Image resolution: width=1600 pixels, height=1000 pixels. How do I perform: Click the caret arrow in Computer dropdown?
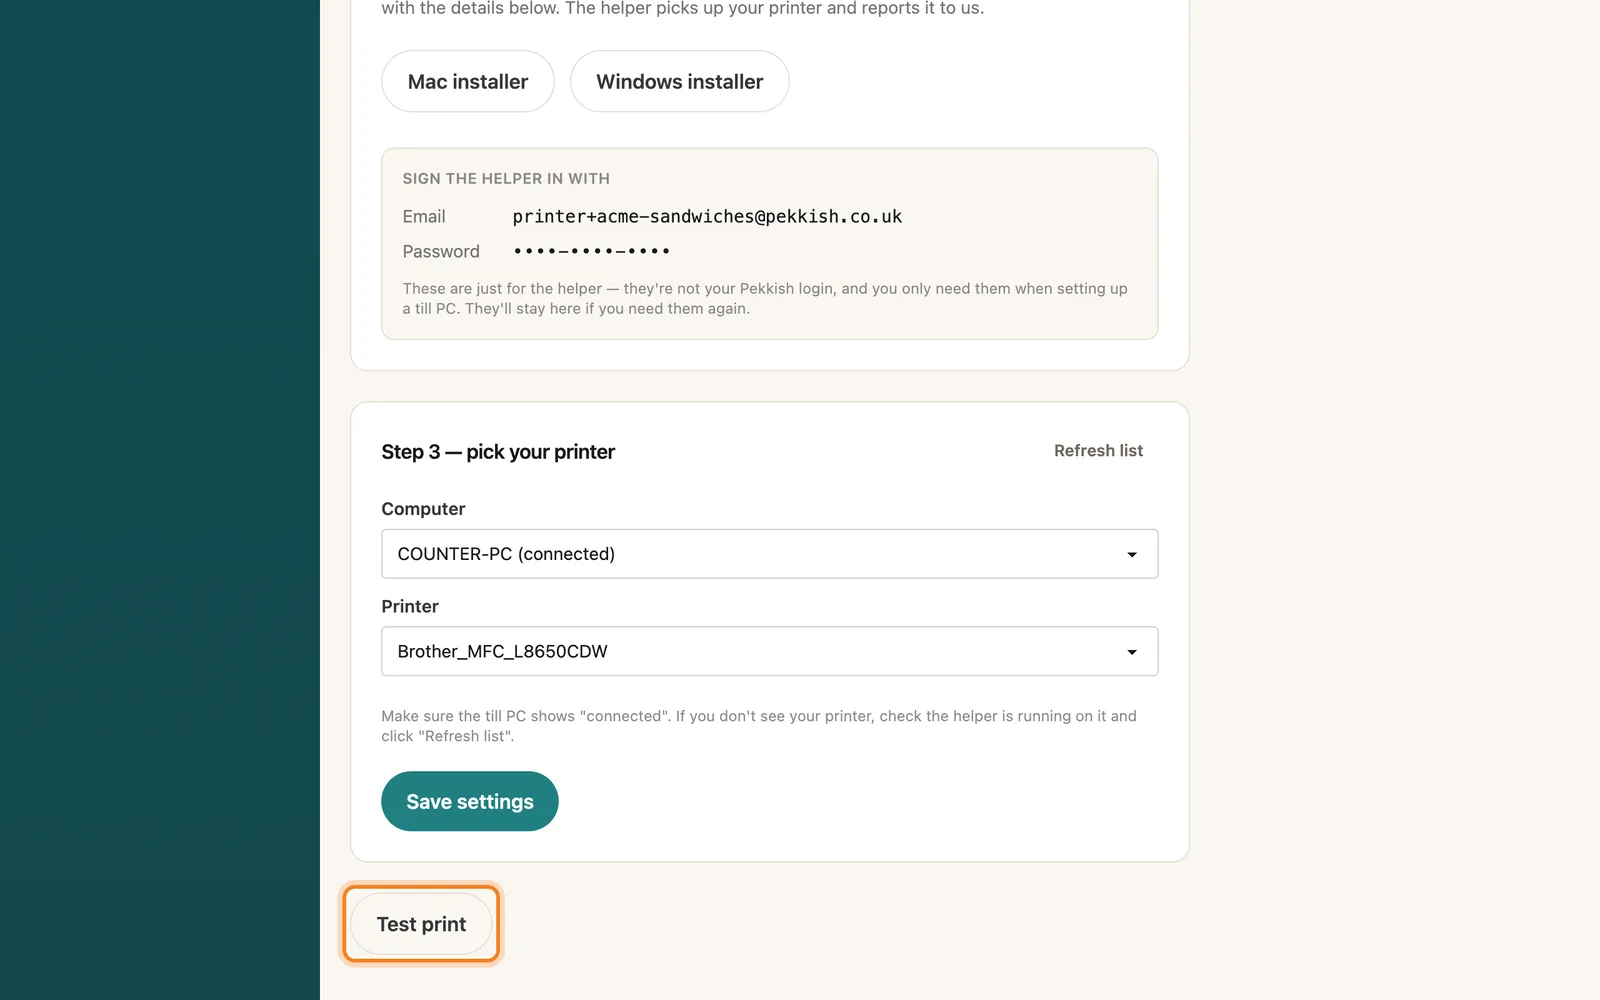(x=1132, y=555)
